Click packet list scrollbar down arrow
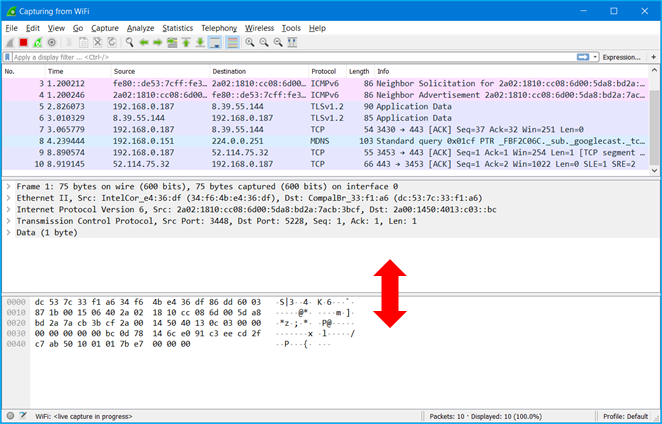Viewport: 662px width, 424px height. coord(654,171)
